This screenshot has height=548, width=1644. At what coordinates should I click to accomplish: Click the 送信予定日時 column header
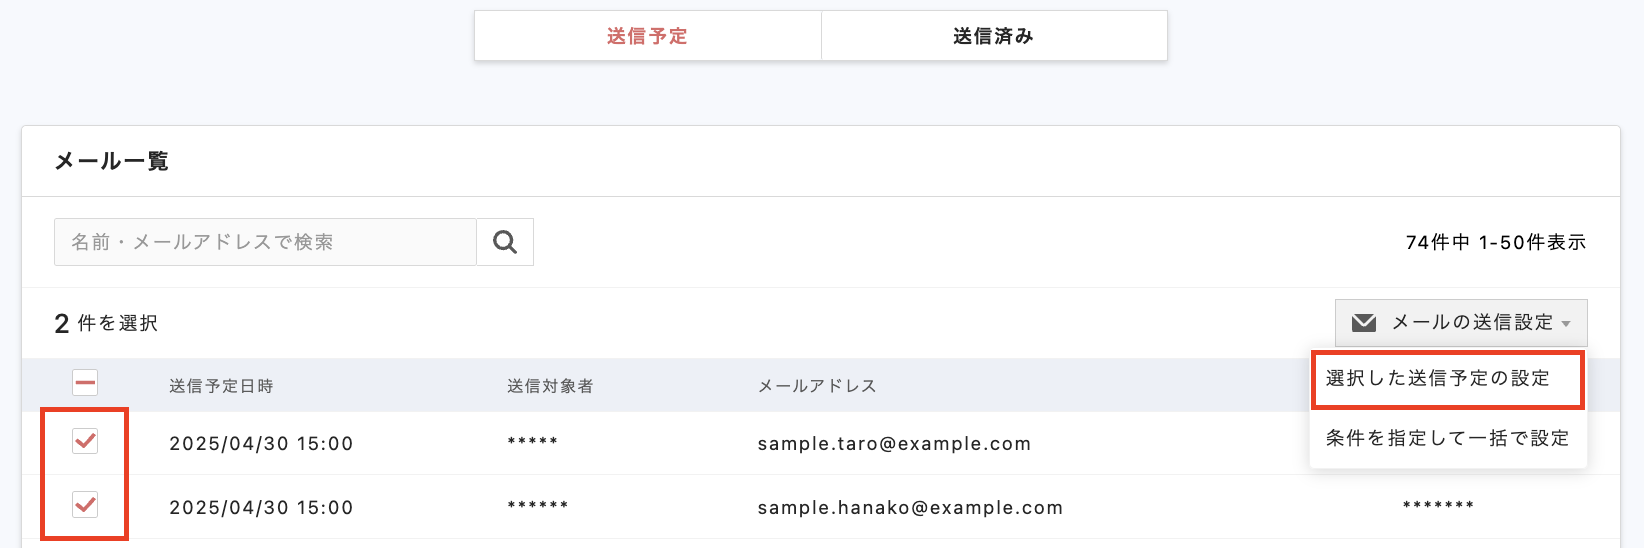point(221,386)
